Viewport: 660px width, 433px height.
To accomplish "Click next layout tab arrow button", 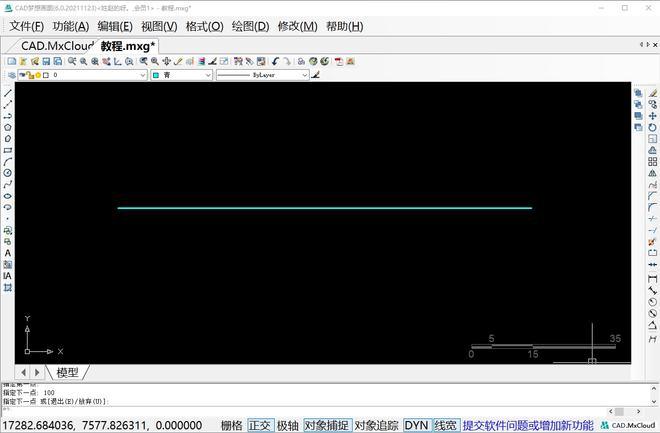I will coord(37,372).
